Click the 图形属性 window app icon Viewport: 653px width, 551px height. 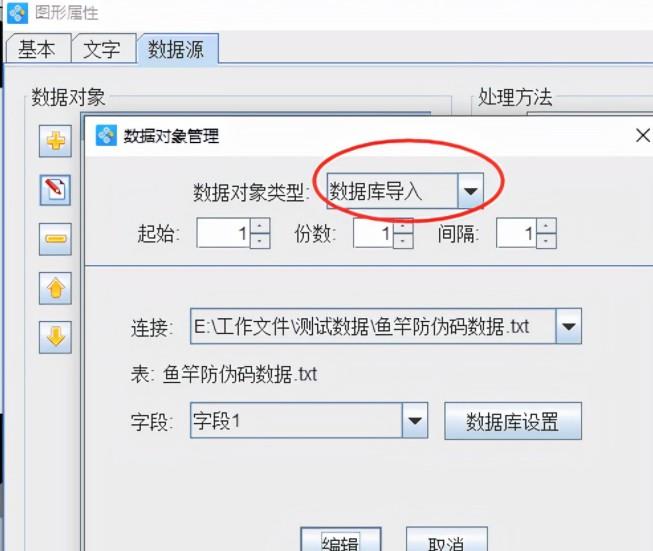click(x=17, y=12)
